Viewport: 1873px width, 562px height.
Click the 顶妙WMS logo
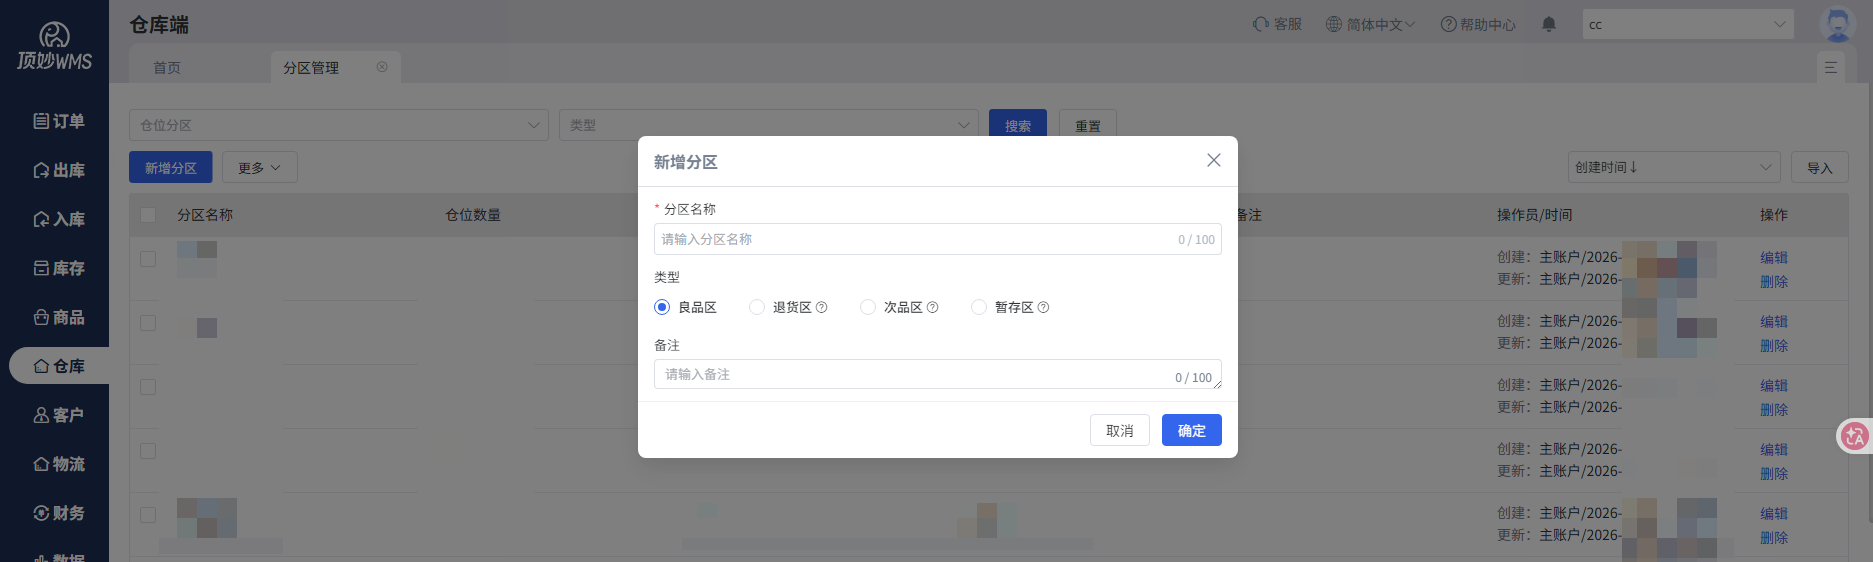[x=54, y=47]
